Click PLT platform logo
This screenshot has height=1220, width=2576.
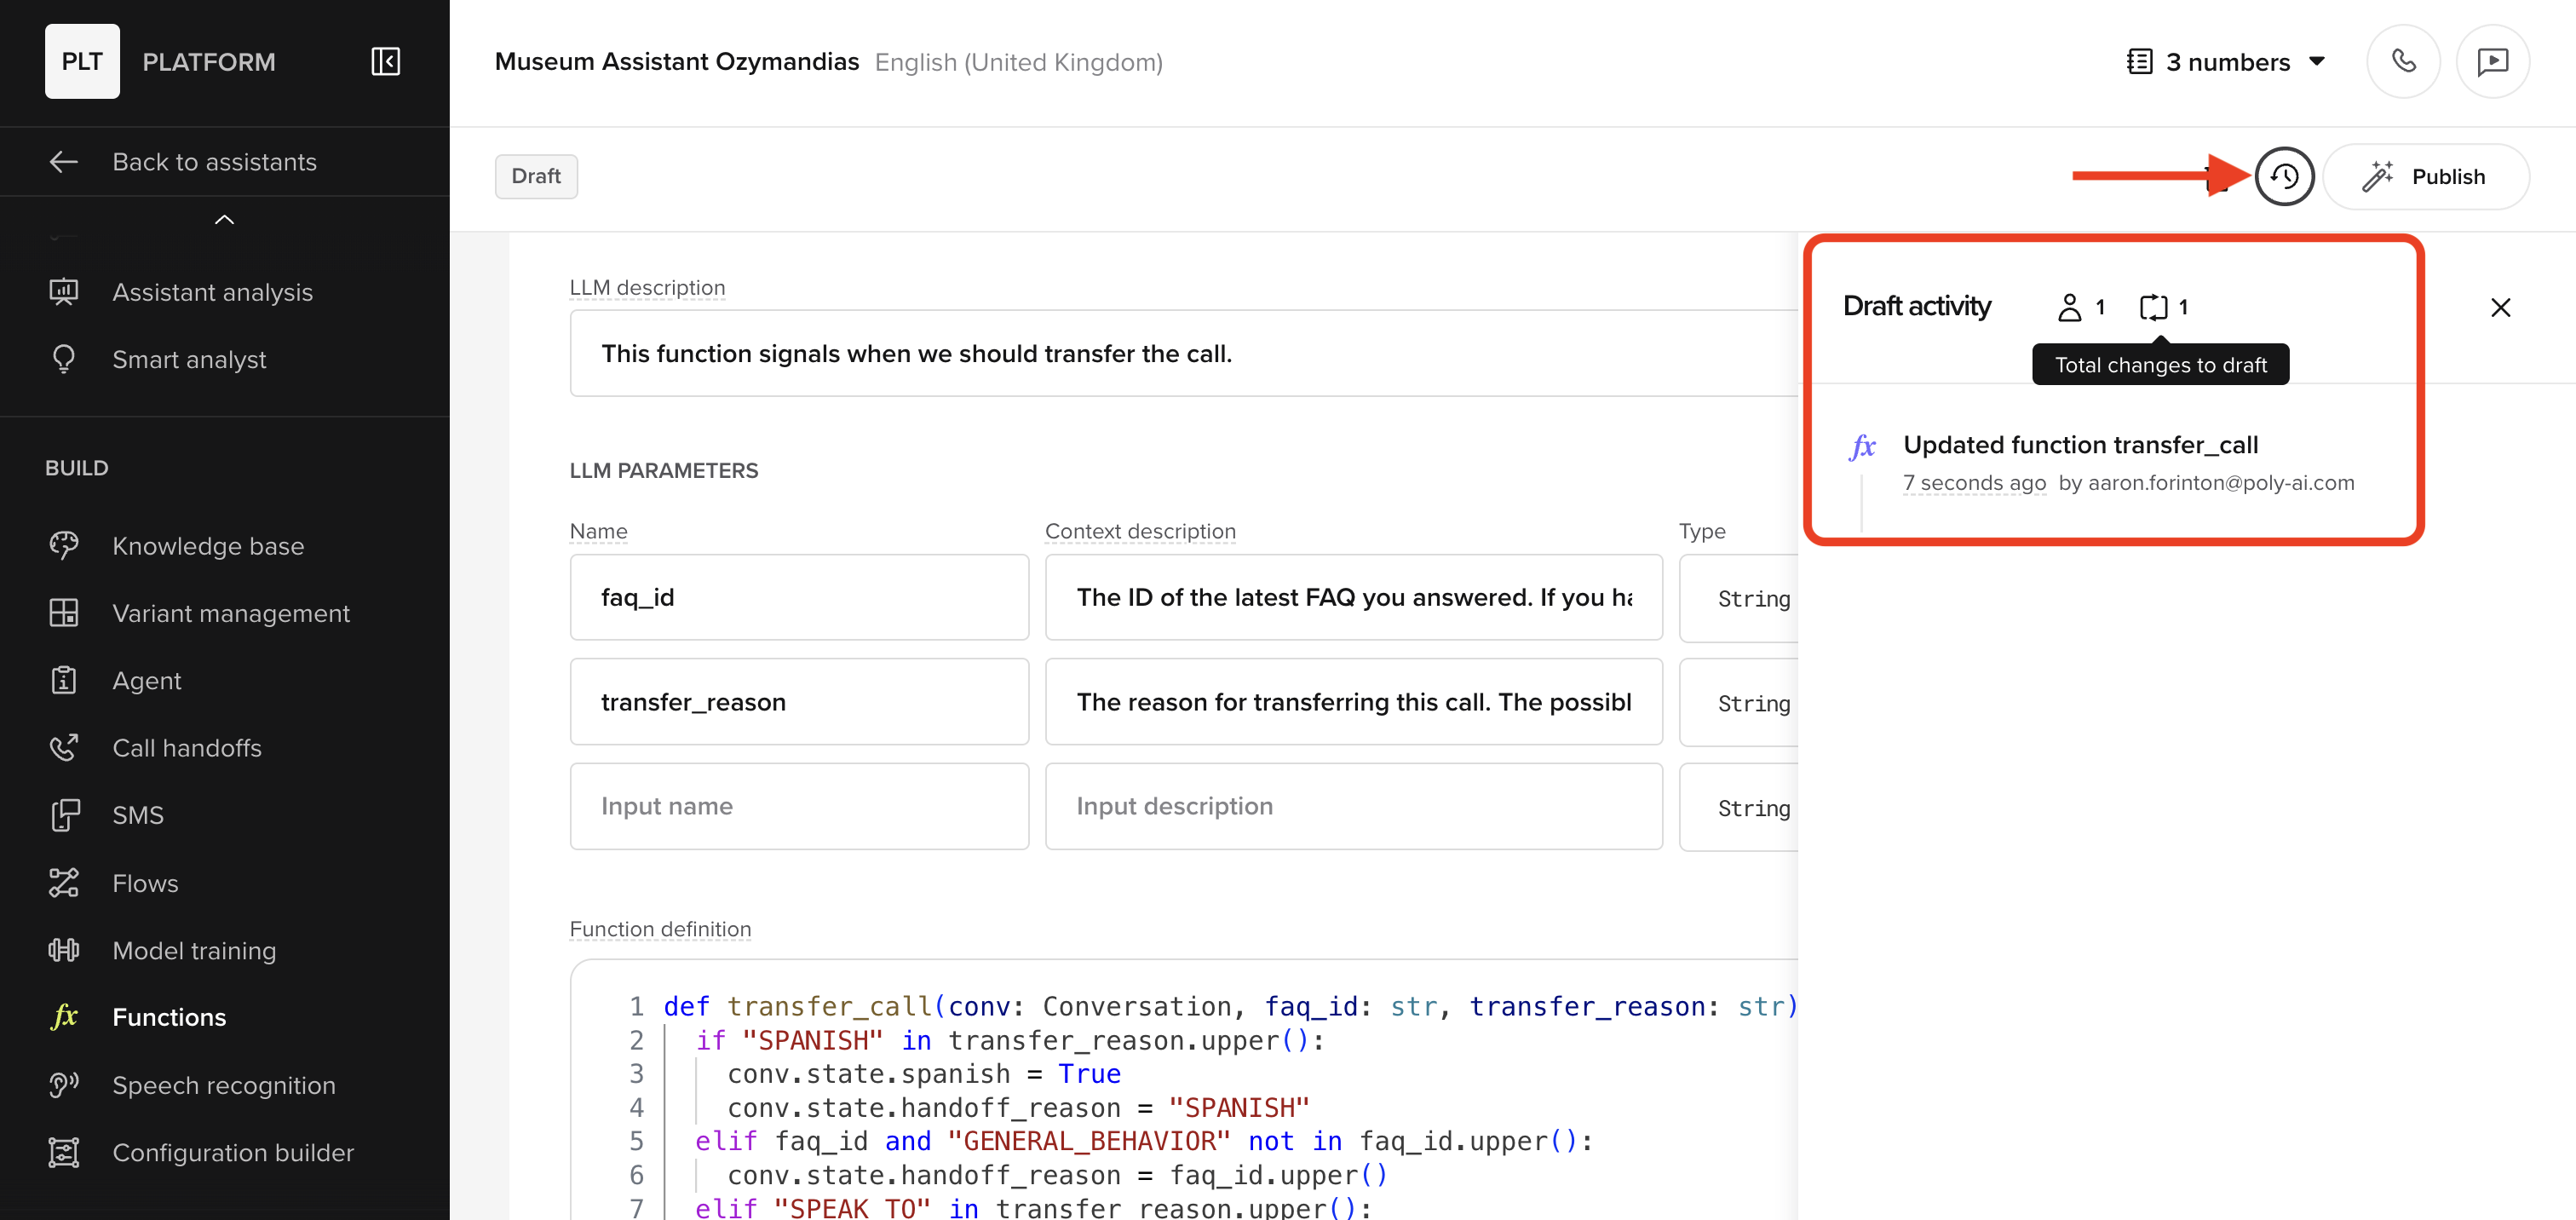click(82, 61)
